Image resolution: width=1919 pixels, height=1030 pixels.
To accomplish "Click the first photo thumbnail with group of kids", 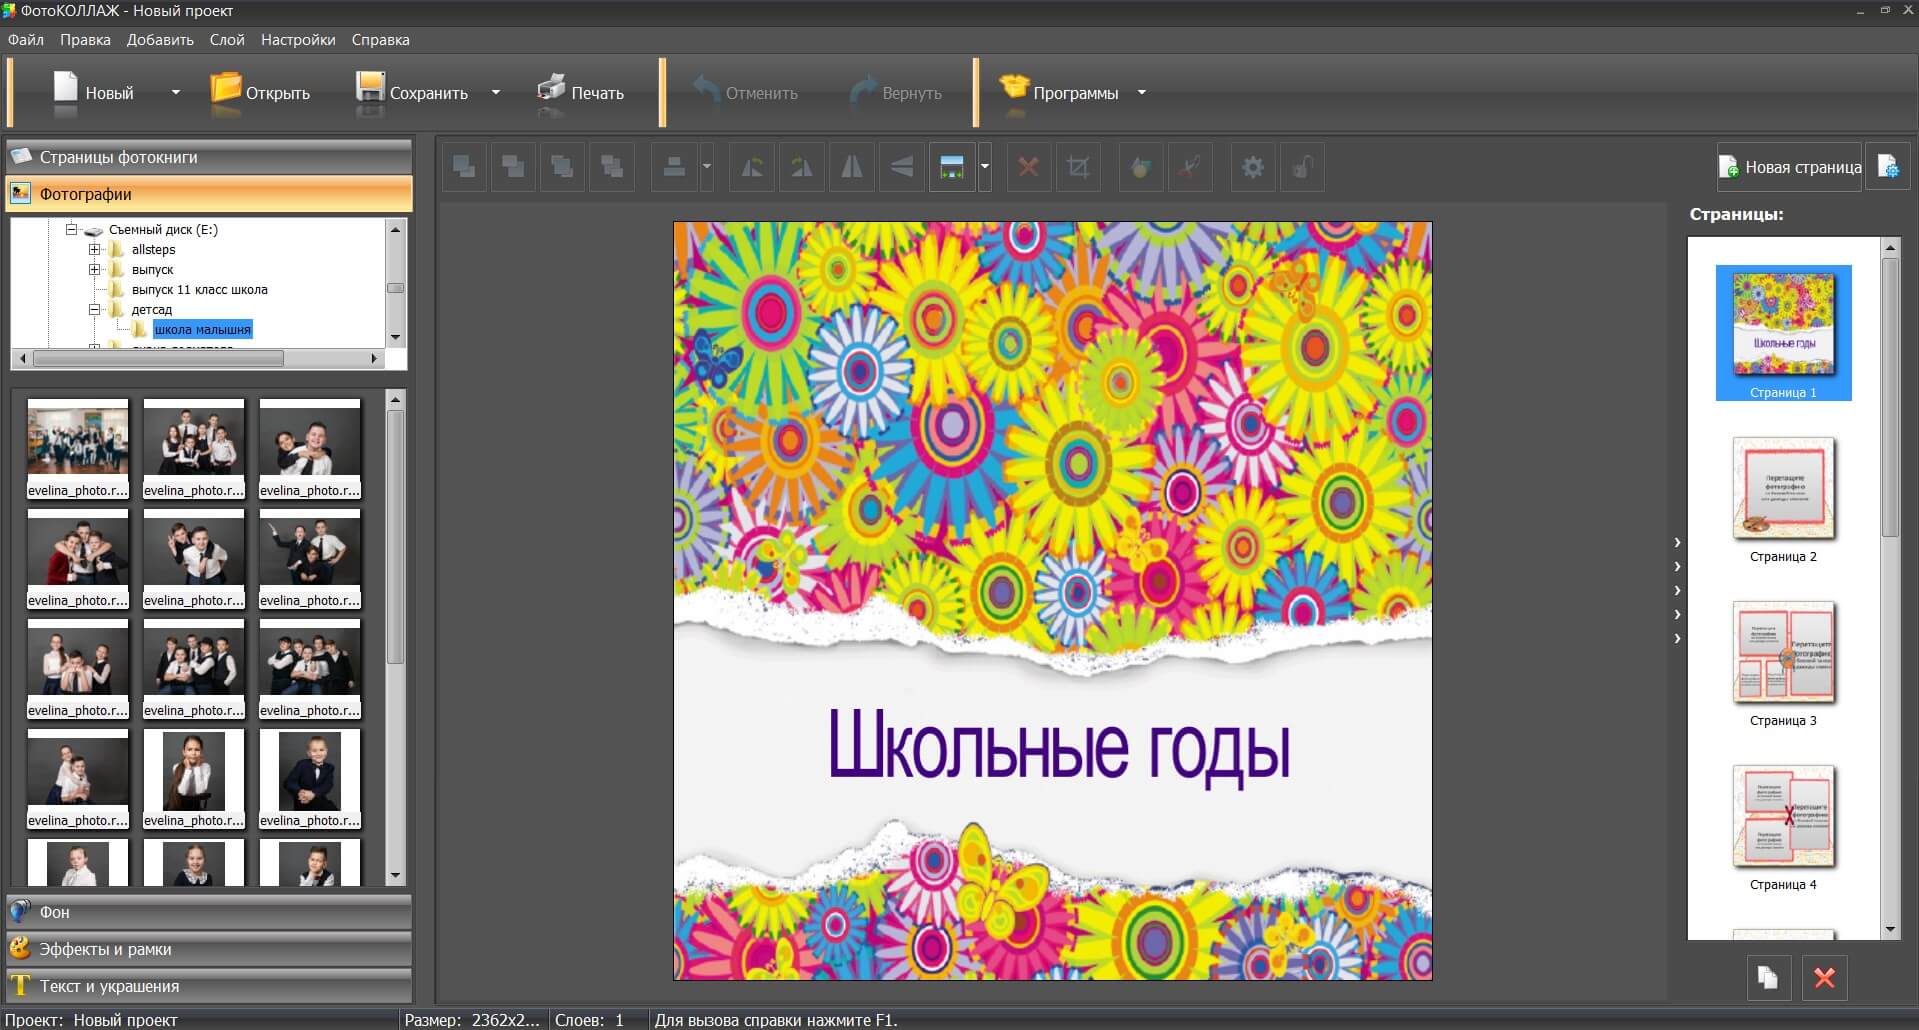I will [x=78, y=448].
